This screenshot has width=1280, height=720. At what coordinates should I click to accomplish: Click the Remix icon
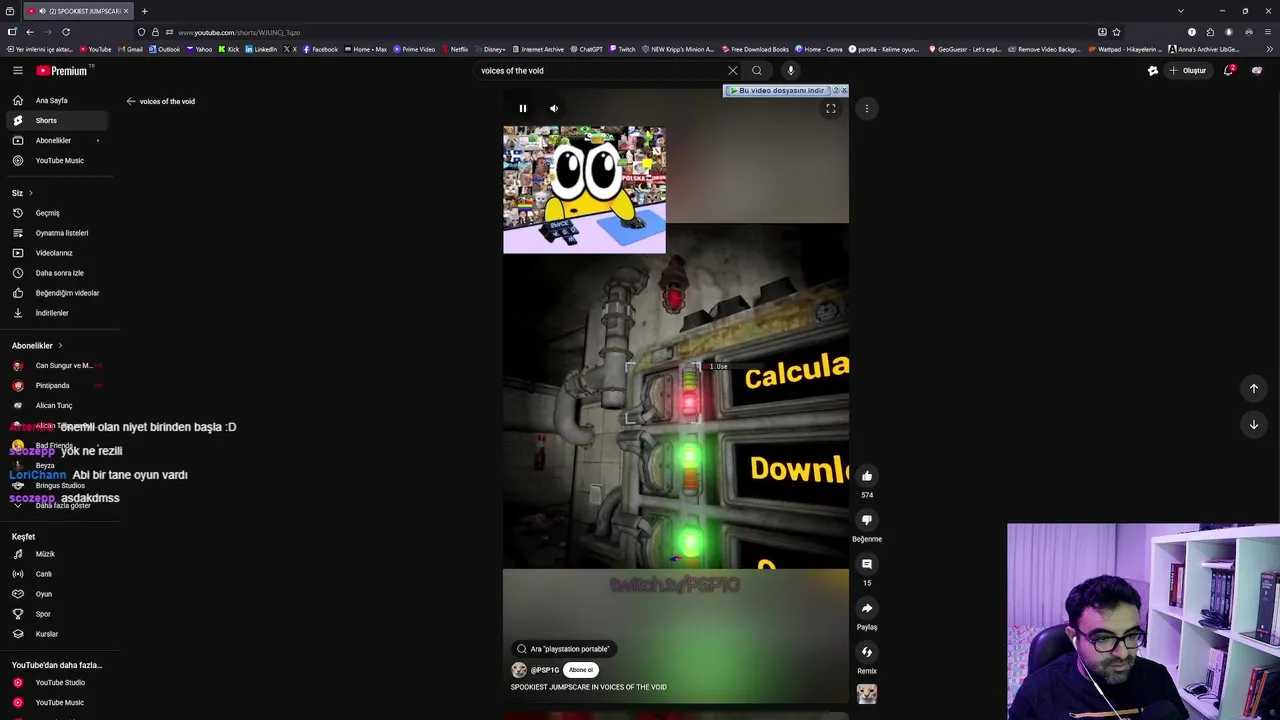867,652
